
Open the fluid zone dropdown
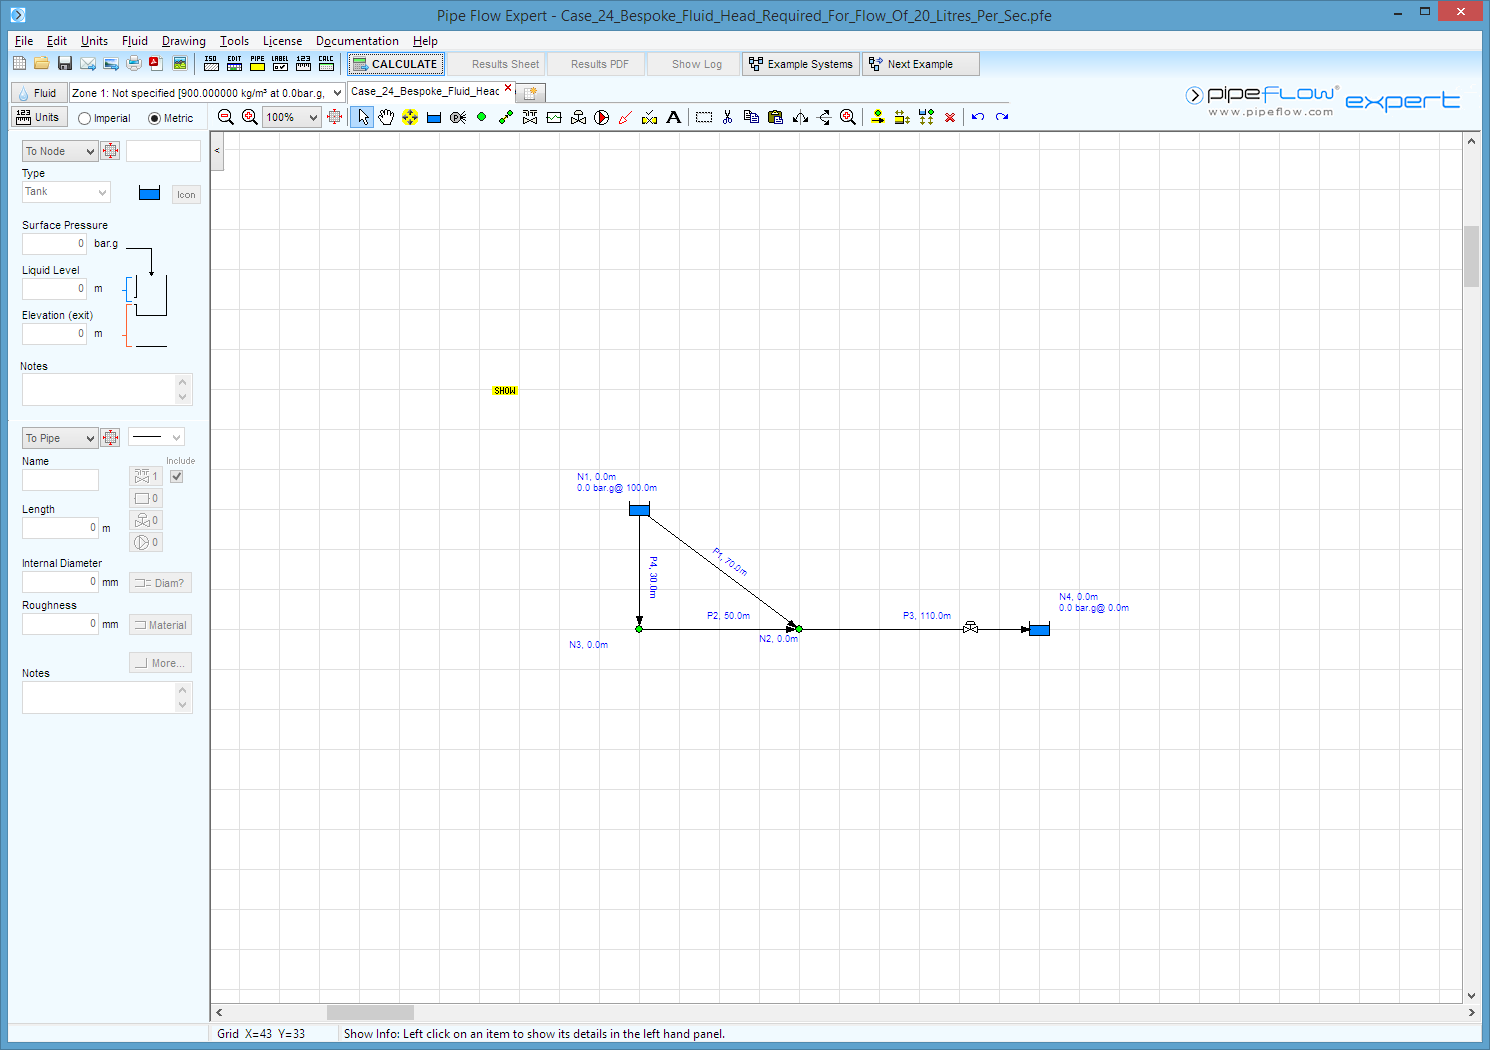[x=337, y=92]
